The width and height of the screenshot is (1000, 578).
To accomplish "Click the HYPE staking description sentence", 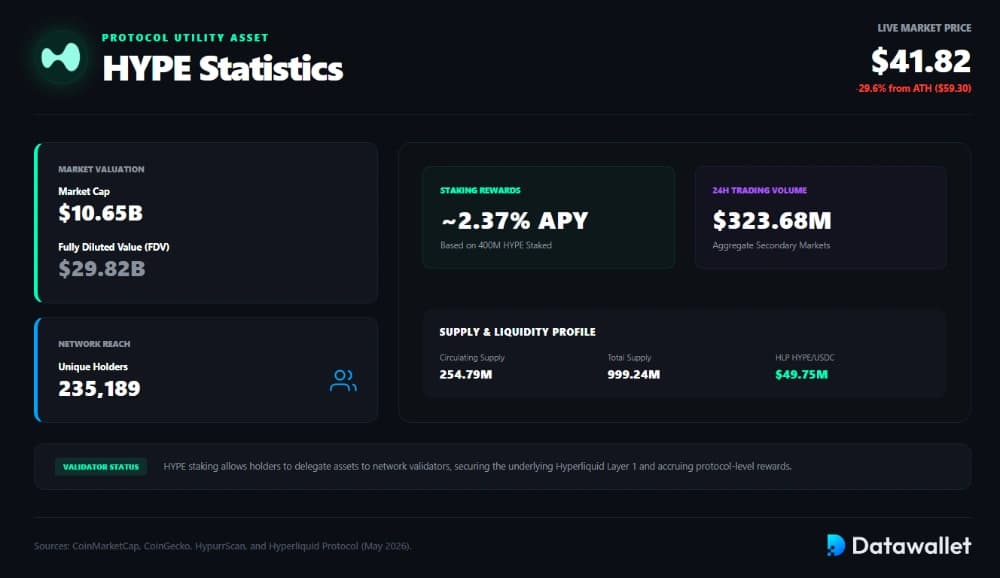I will 477,466.
